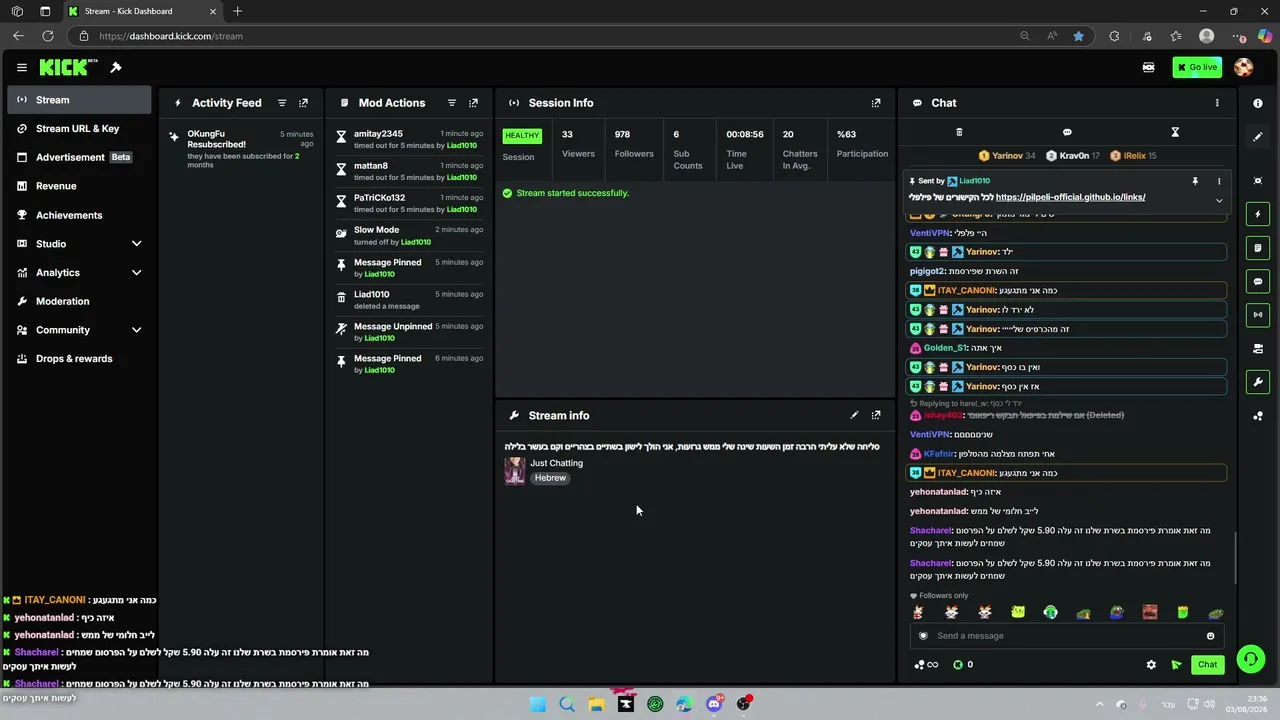Screen dimensions: 1280x720
Task: Open Liad1010's name in the amitay2345 timeout entry
Action: 462,146
